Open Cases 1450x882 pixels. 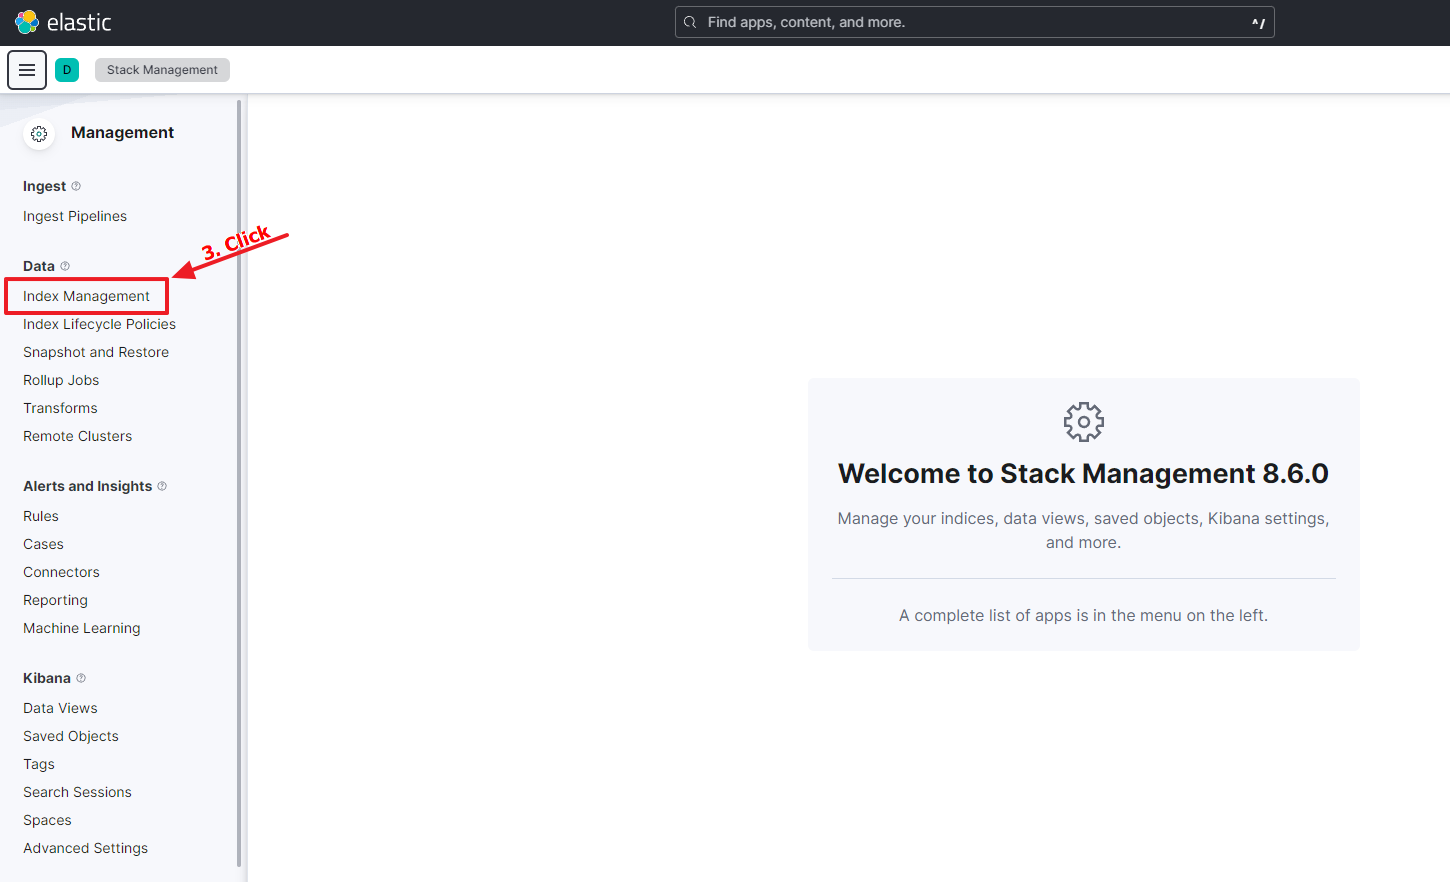(43, 544)
